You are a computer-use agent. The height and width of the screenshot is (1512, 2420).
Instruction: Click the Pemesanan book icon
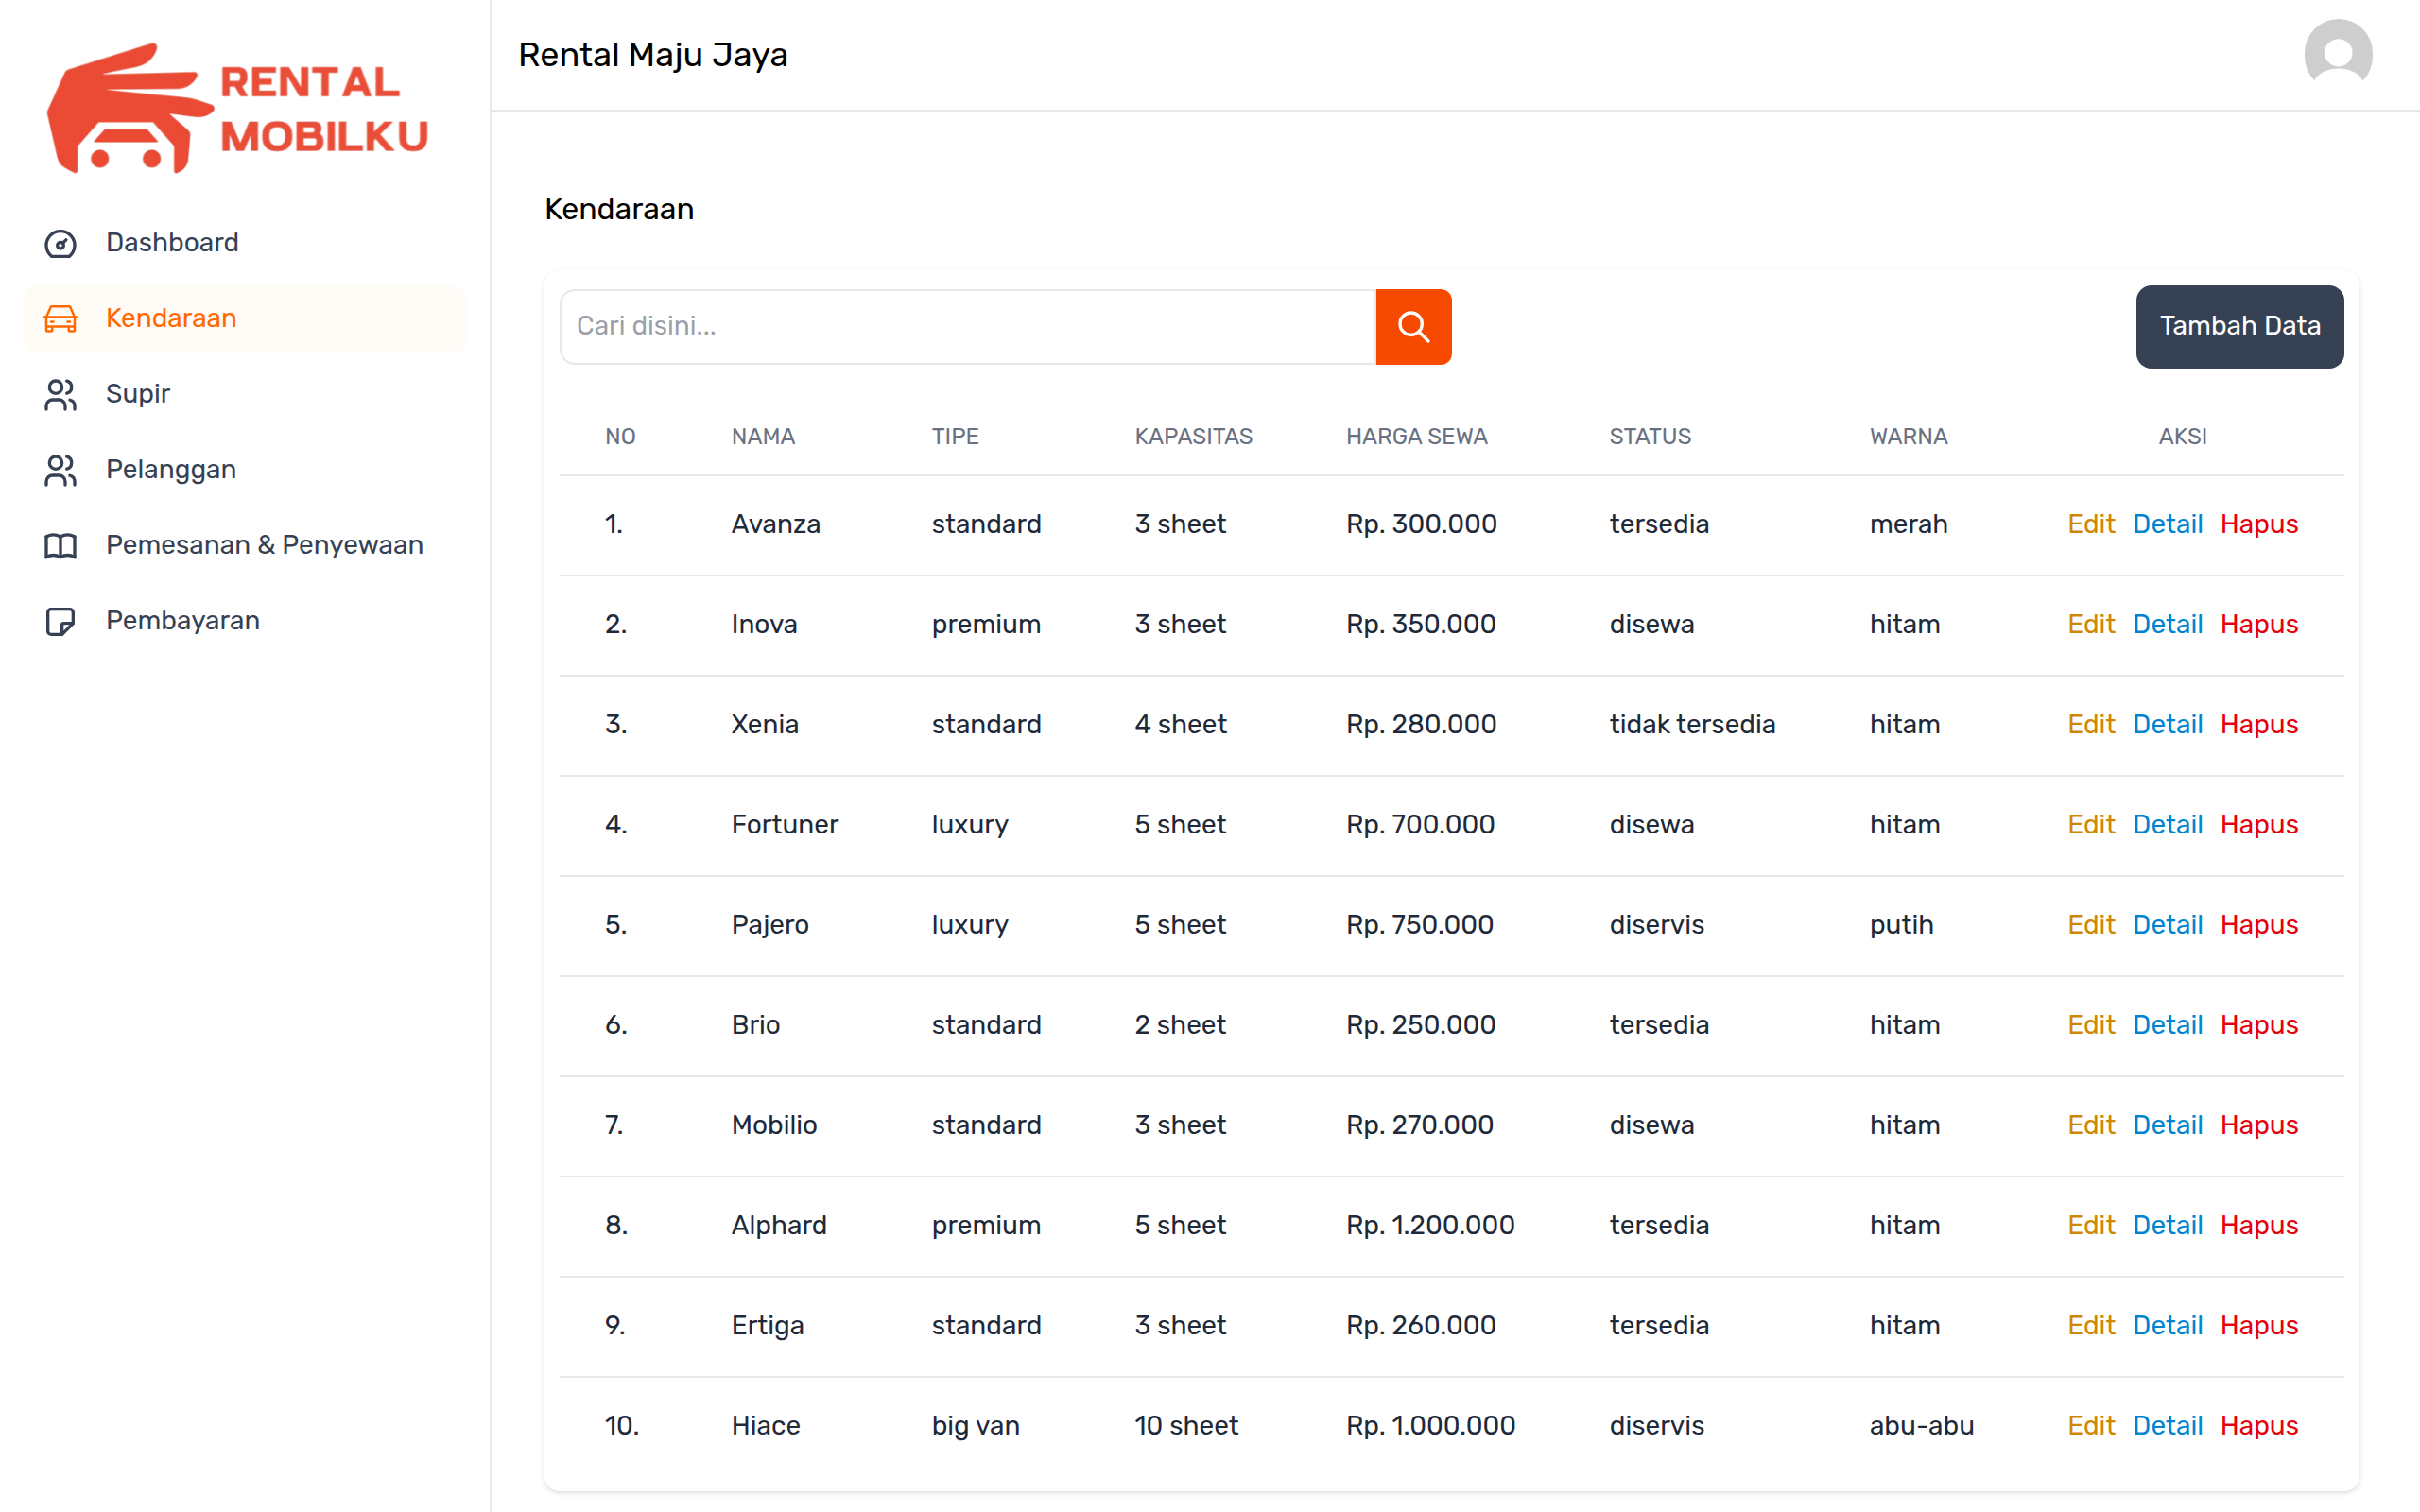pyautogui.click(x=60, y=545)
